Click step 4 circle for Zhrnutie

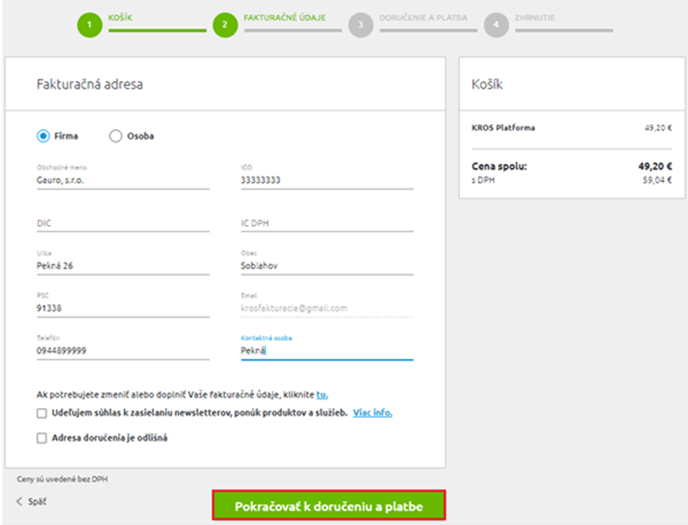(496, 25)
